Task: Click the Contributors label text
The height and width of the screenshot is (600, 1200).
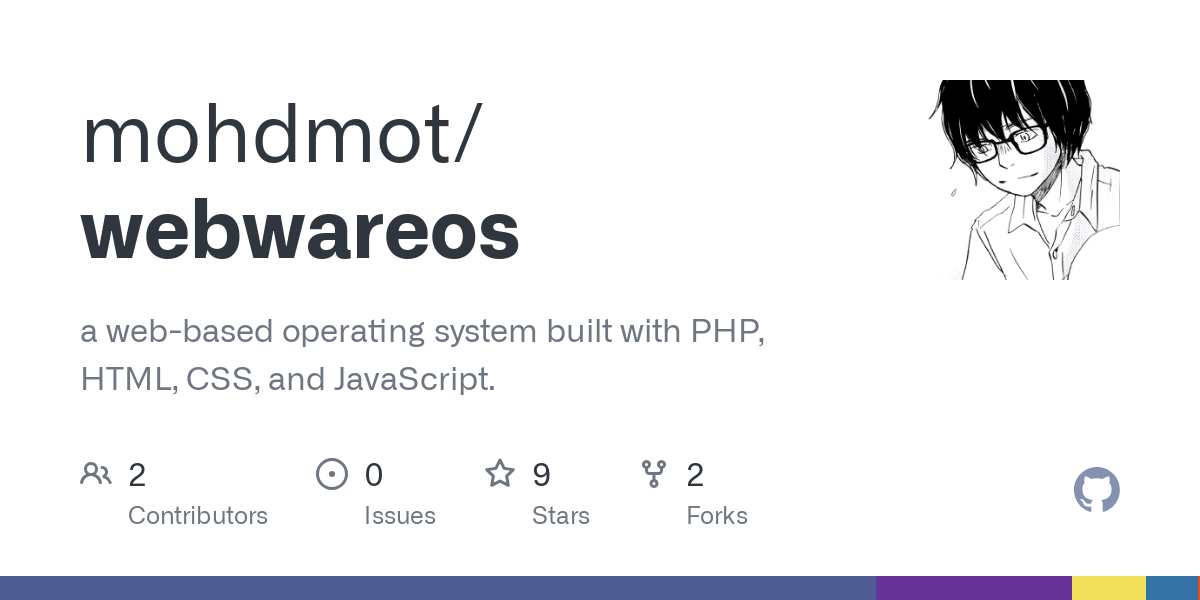Action: coord(198,516)
